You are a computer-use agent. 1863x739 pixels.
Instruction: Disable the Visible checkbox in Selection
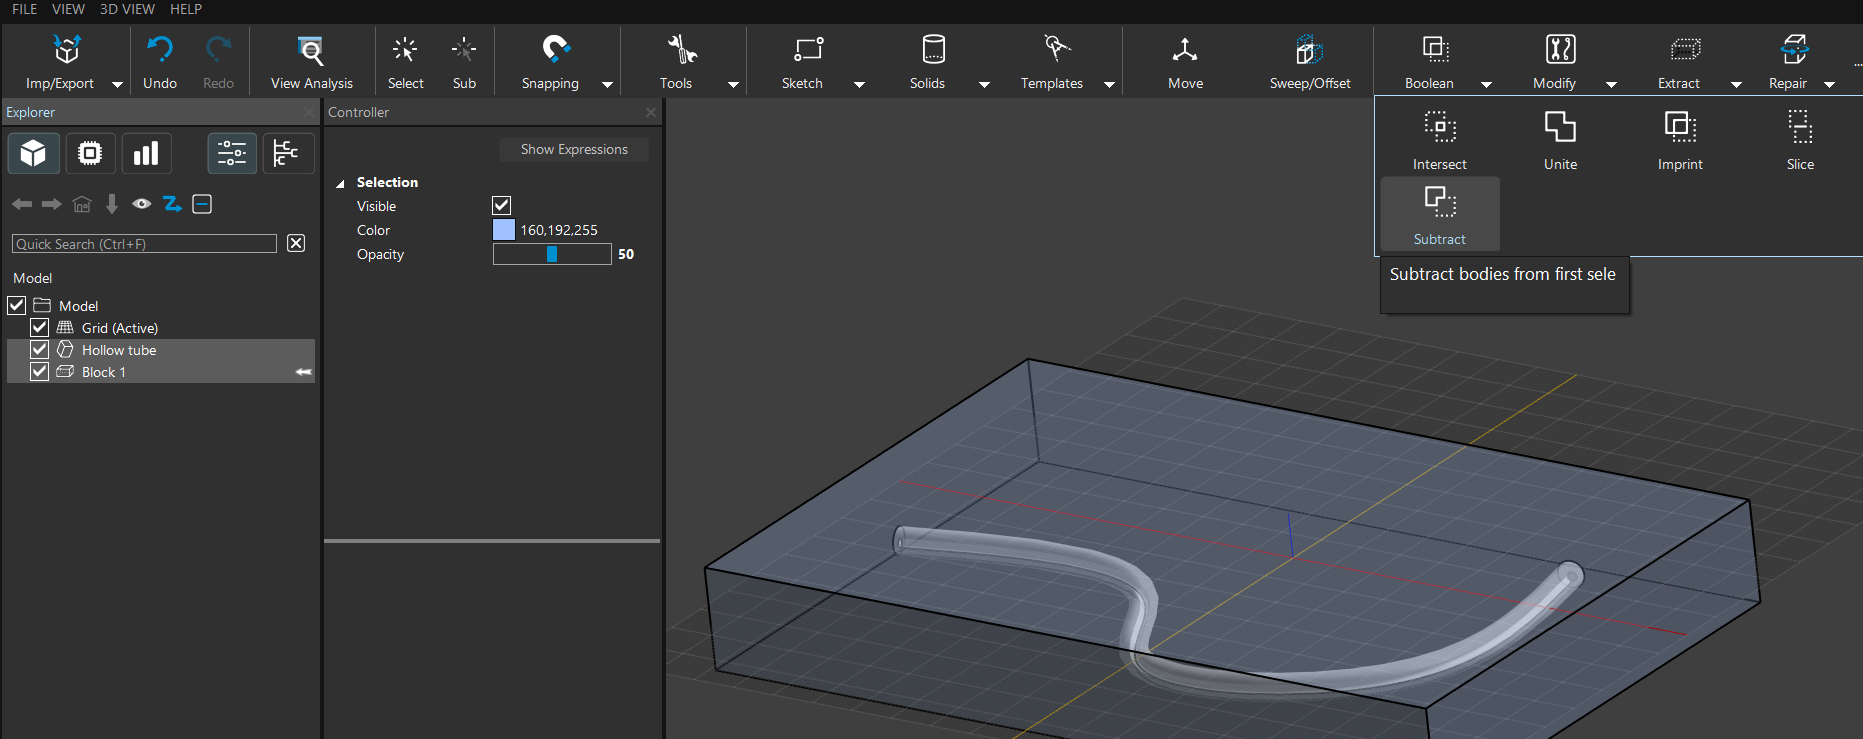click(502, 206)
